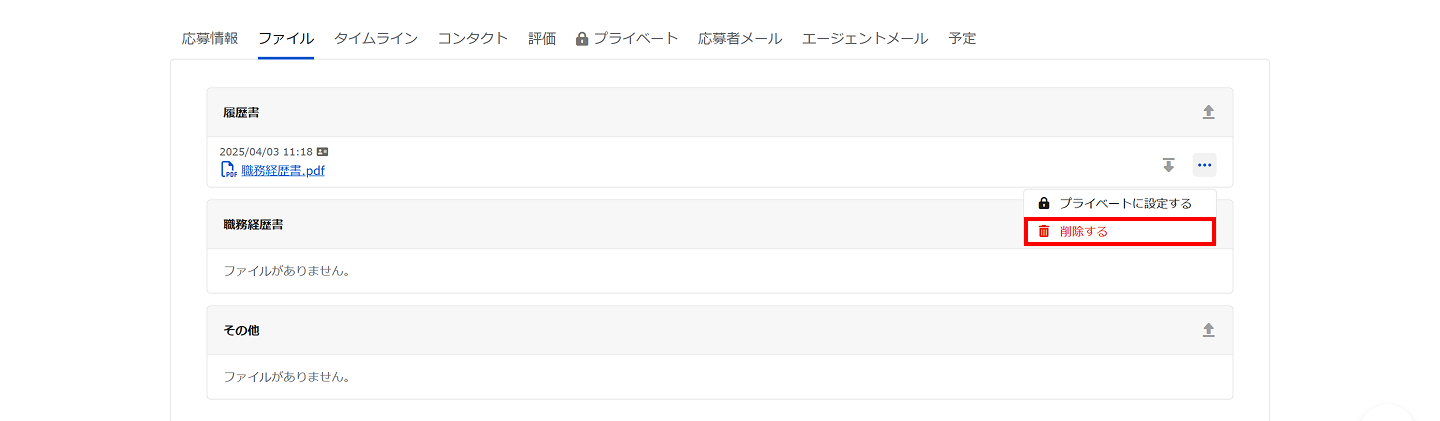Click the red trash icon
Image resolution: width=1440 pixels, height=421 pixels.
click(1044, 231)
